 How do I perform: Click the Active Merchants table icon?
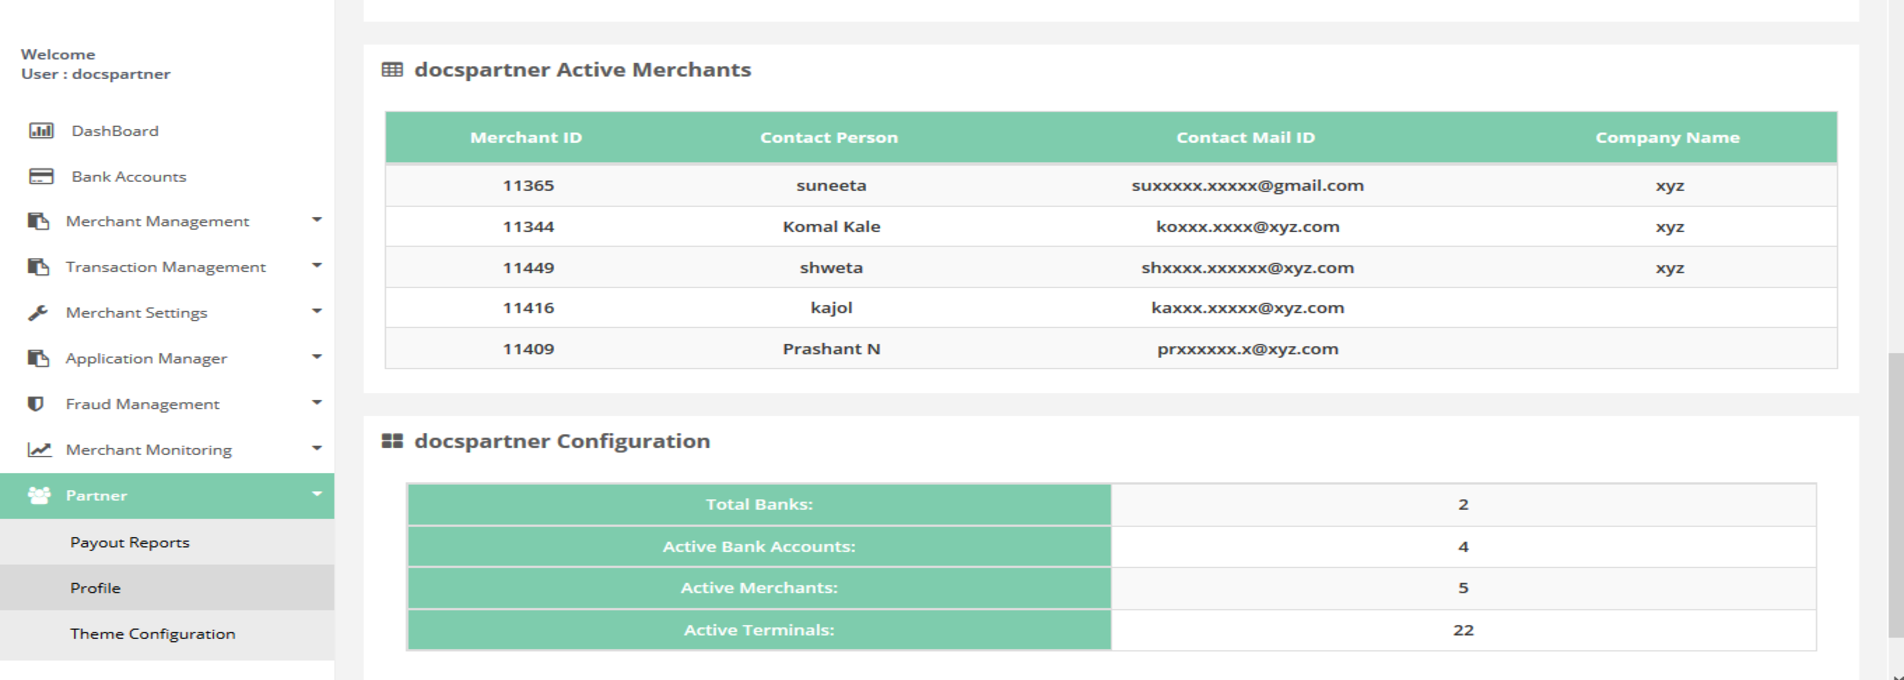[392, 70]
